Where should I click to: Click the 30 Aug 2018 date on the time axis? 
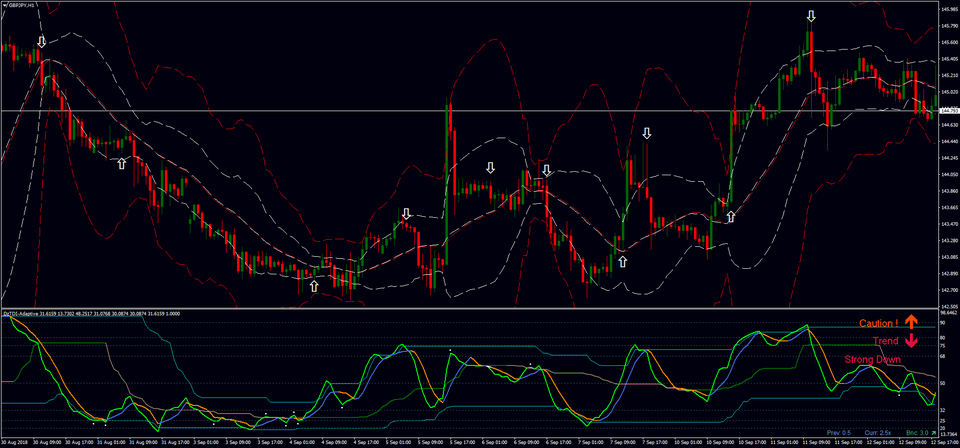16,441
